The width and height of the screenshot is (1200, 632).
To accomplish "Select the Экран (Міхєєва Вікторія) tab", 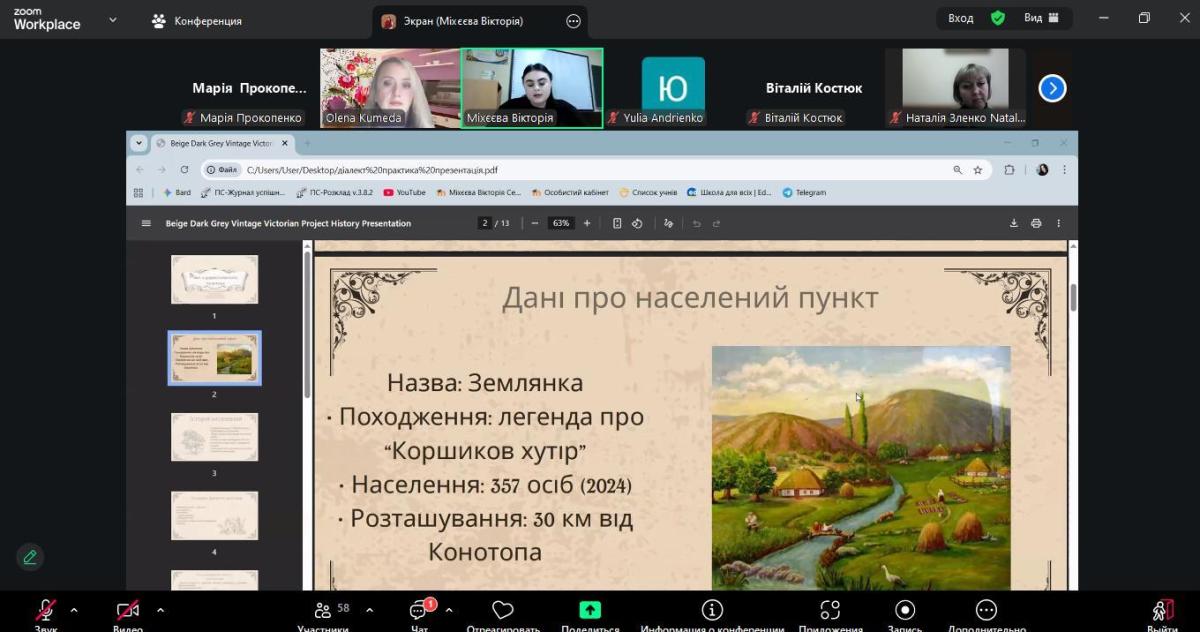I will click(463, 21).
